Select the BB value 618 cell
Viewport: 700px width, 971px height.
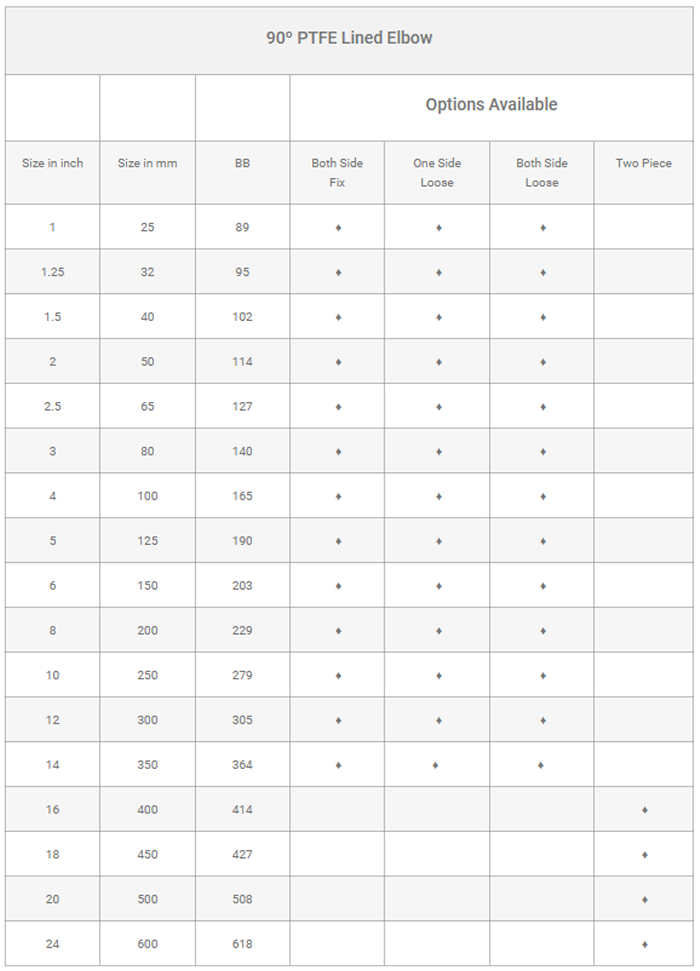click(242, 944)
